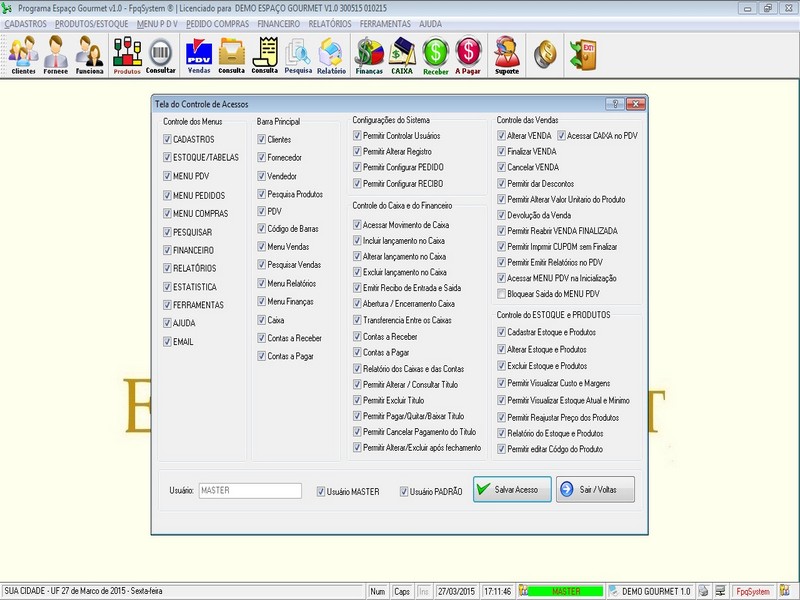Click the Usuário input field
The image size is (800, 600).
[x=250, y=491]
